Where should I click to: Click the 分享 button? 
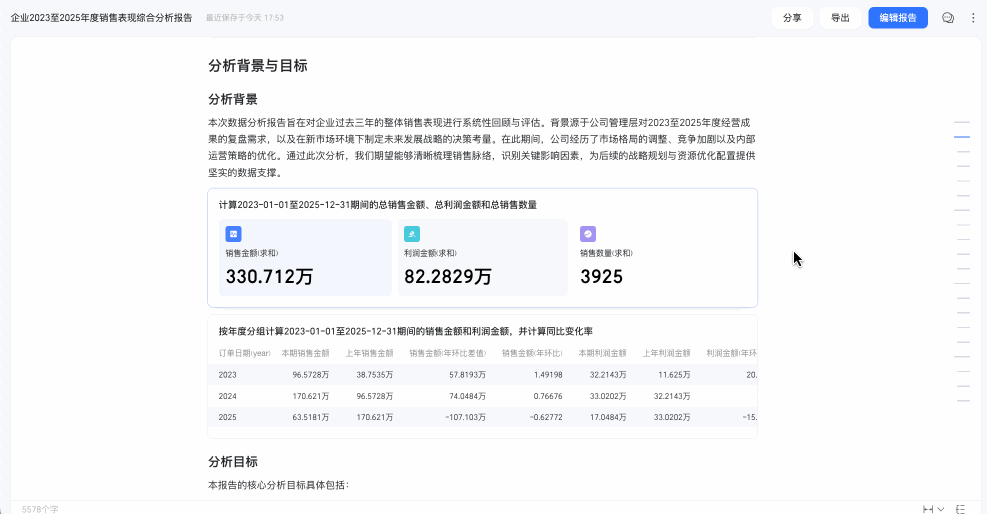point(792,18)
